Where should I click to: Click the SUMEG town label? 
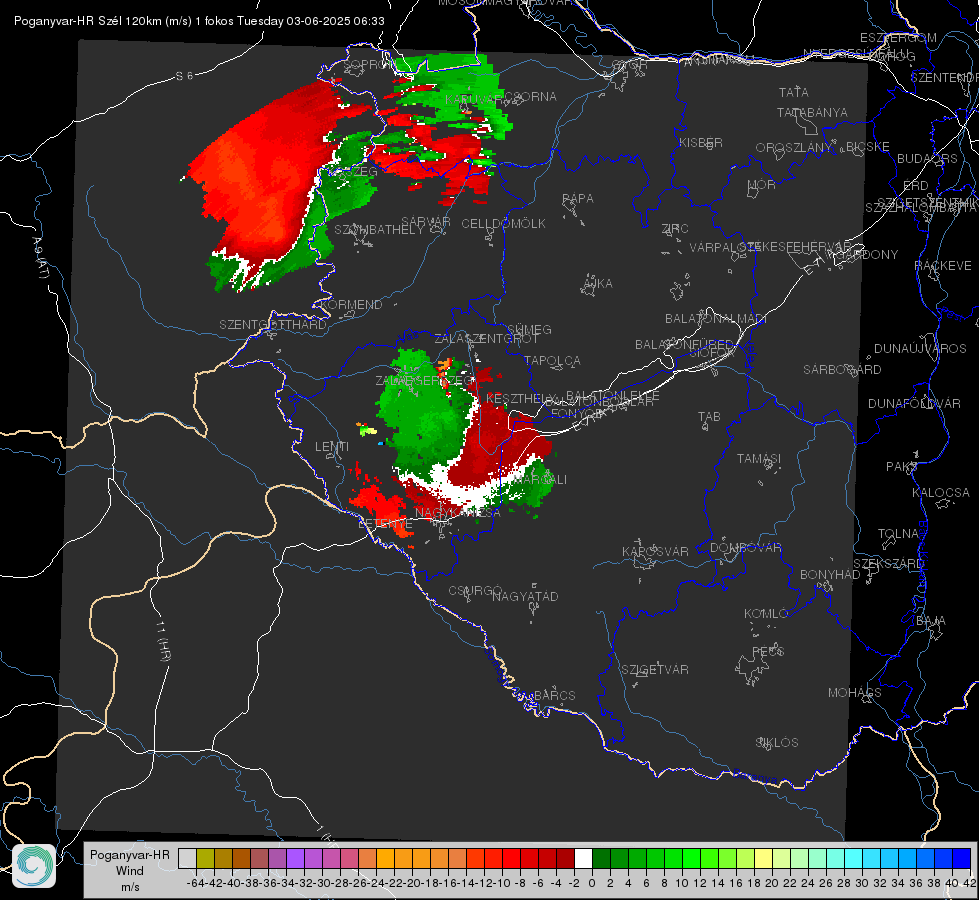(x=529, y=329)
